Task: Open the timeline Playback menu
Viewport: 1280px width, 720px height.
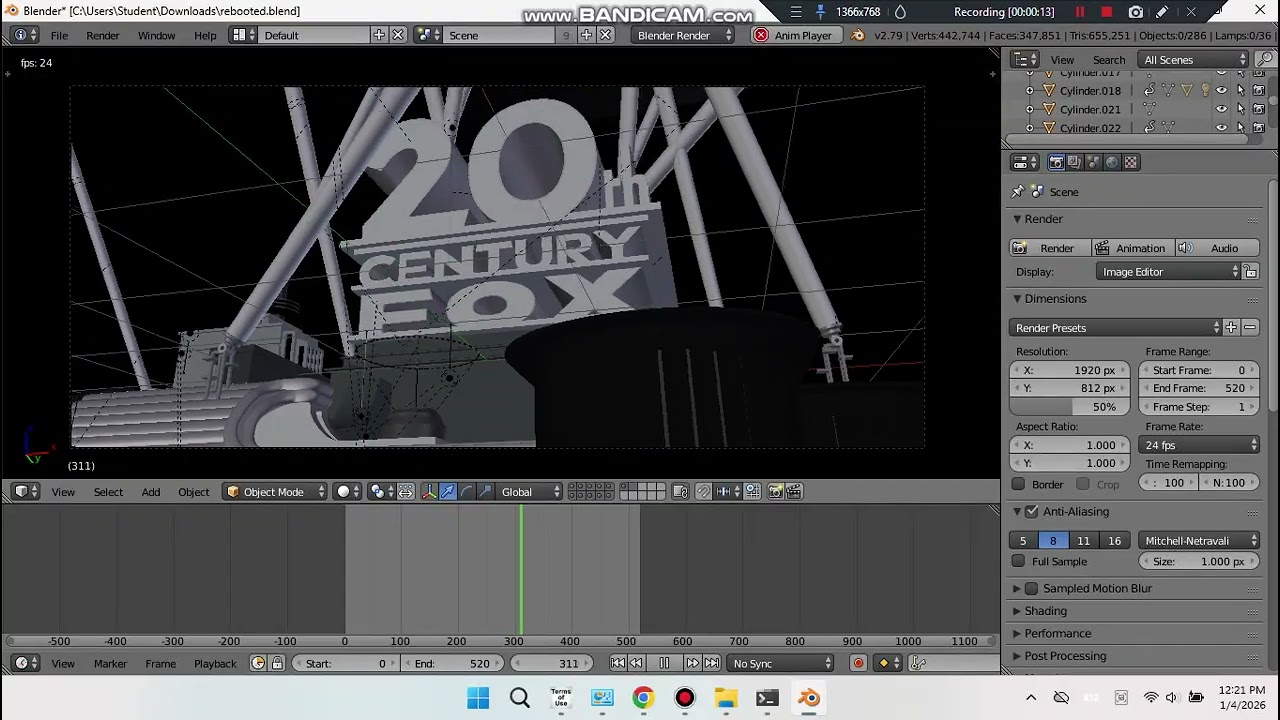Action: (215, 663)
